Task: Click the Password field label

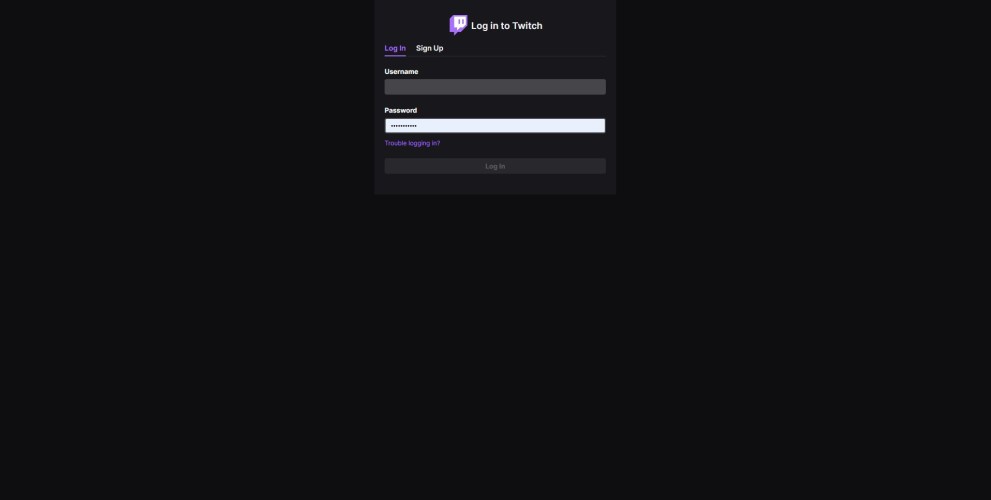Action: coord(401,110)
